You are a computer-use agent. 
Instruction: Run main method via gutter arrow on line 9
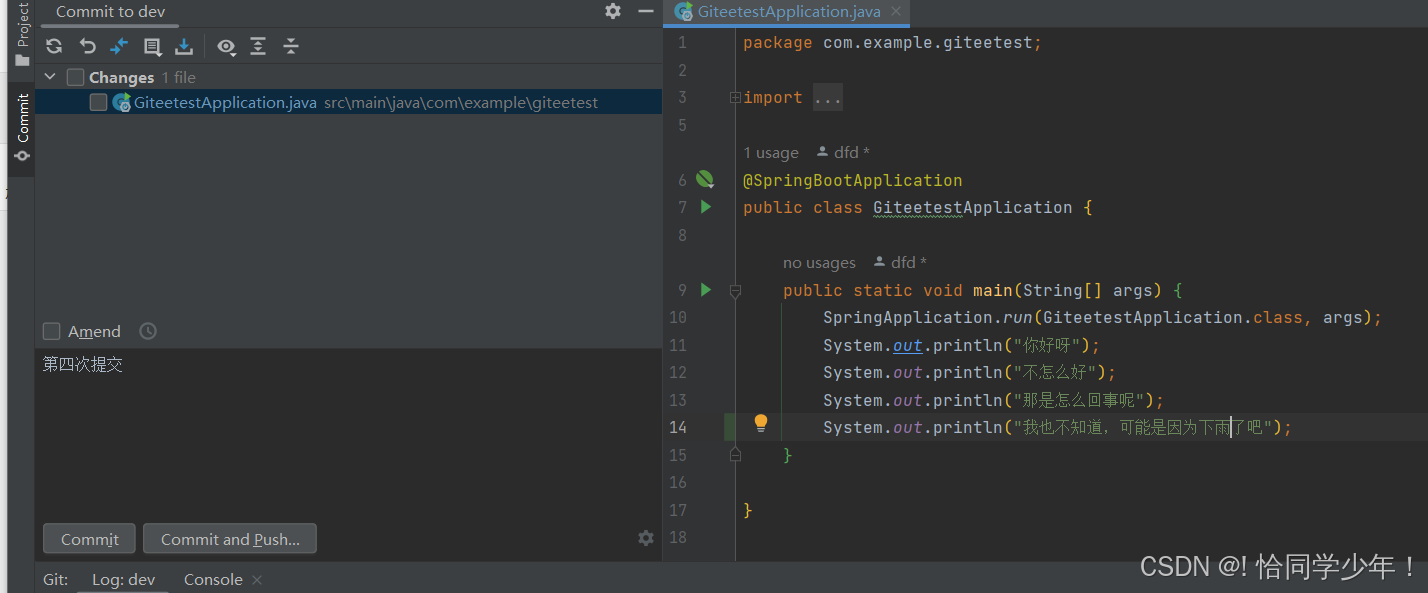pyautogui.click(x=705, y=290)
